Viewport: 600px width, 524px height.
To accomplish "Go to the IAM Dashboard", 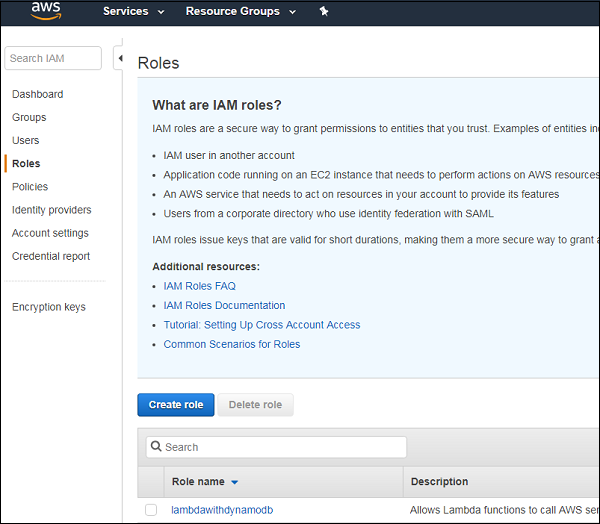I will [37, 94].
